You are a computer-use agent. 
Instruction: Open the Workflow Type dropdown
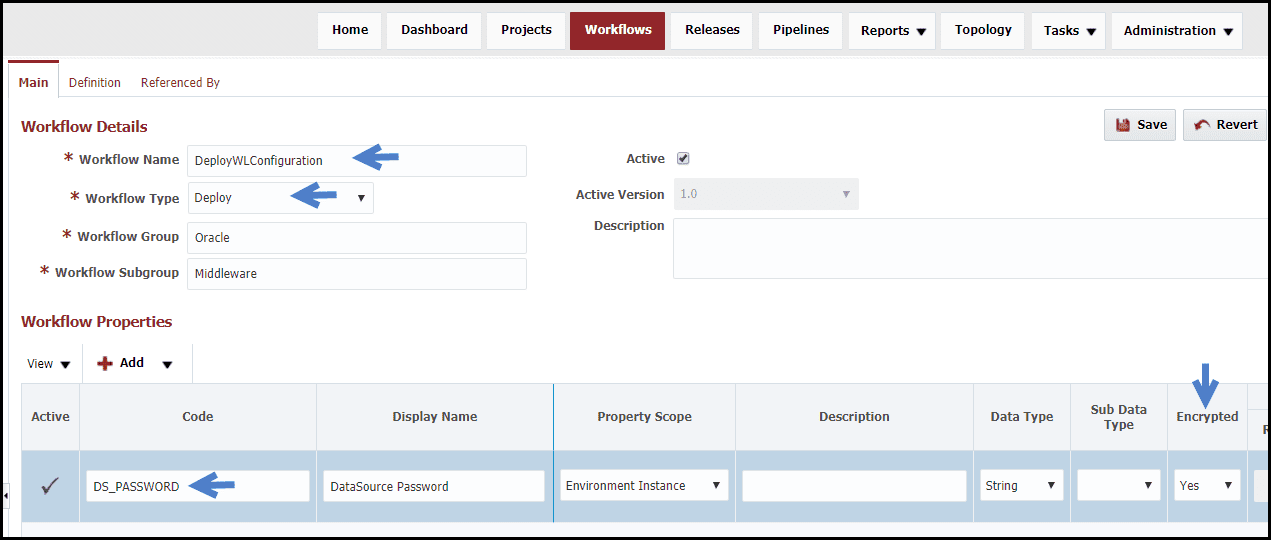tap(280, 198)
